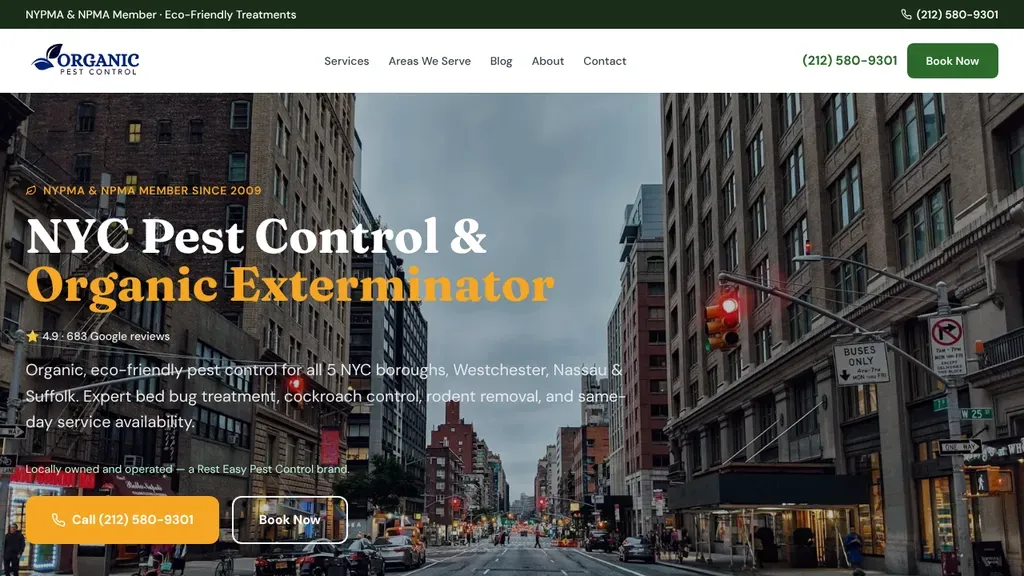Click the phone icon in the top bar
This screenshot has height=576, width=1024.
click(906, 14)
